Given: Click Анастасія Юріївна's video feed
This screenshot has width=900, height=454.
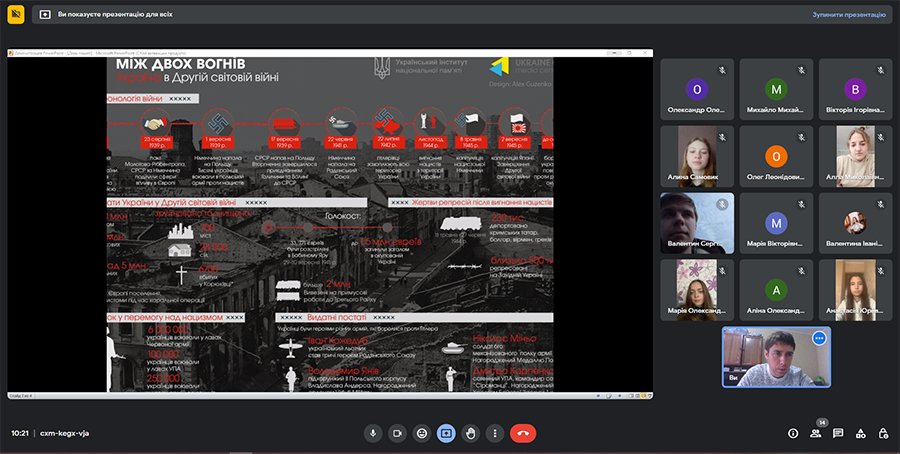Looking at the screenshot, I should [x=855, y=290].
